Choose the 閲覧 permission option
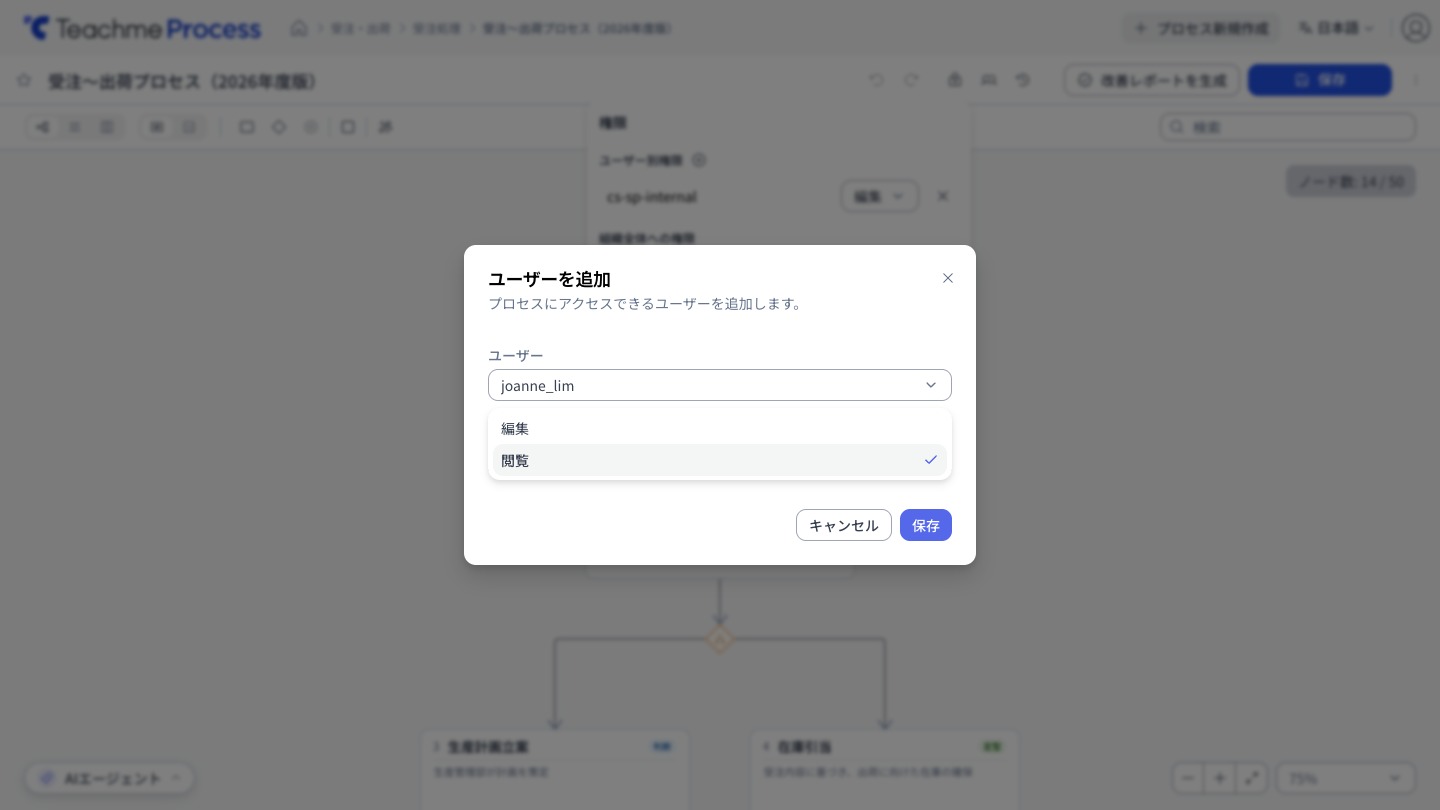1440x810 pixels. pos(720,460)
